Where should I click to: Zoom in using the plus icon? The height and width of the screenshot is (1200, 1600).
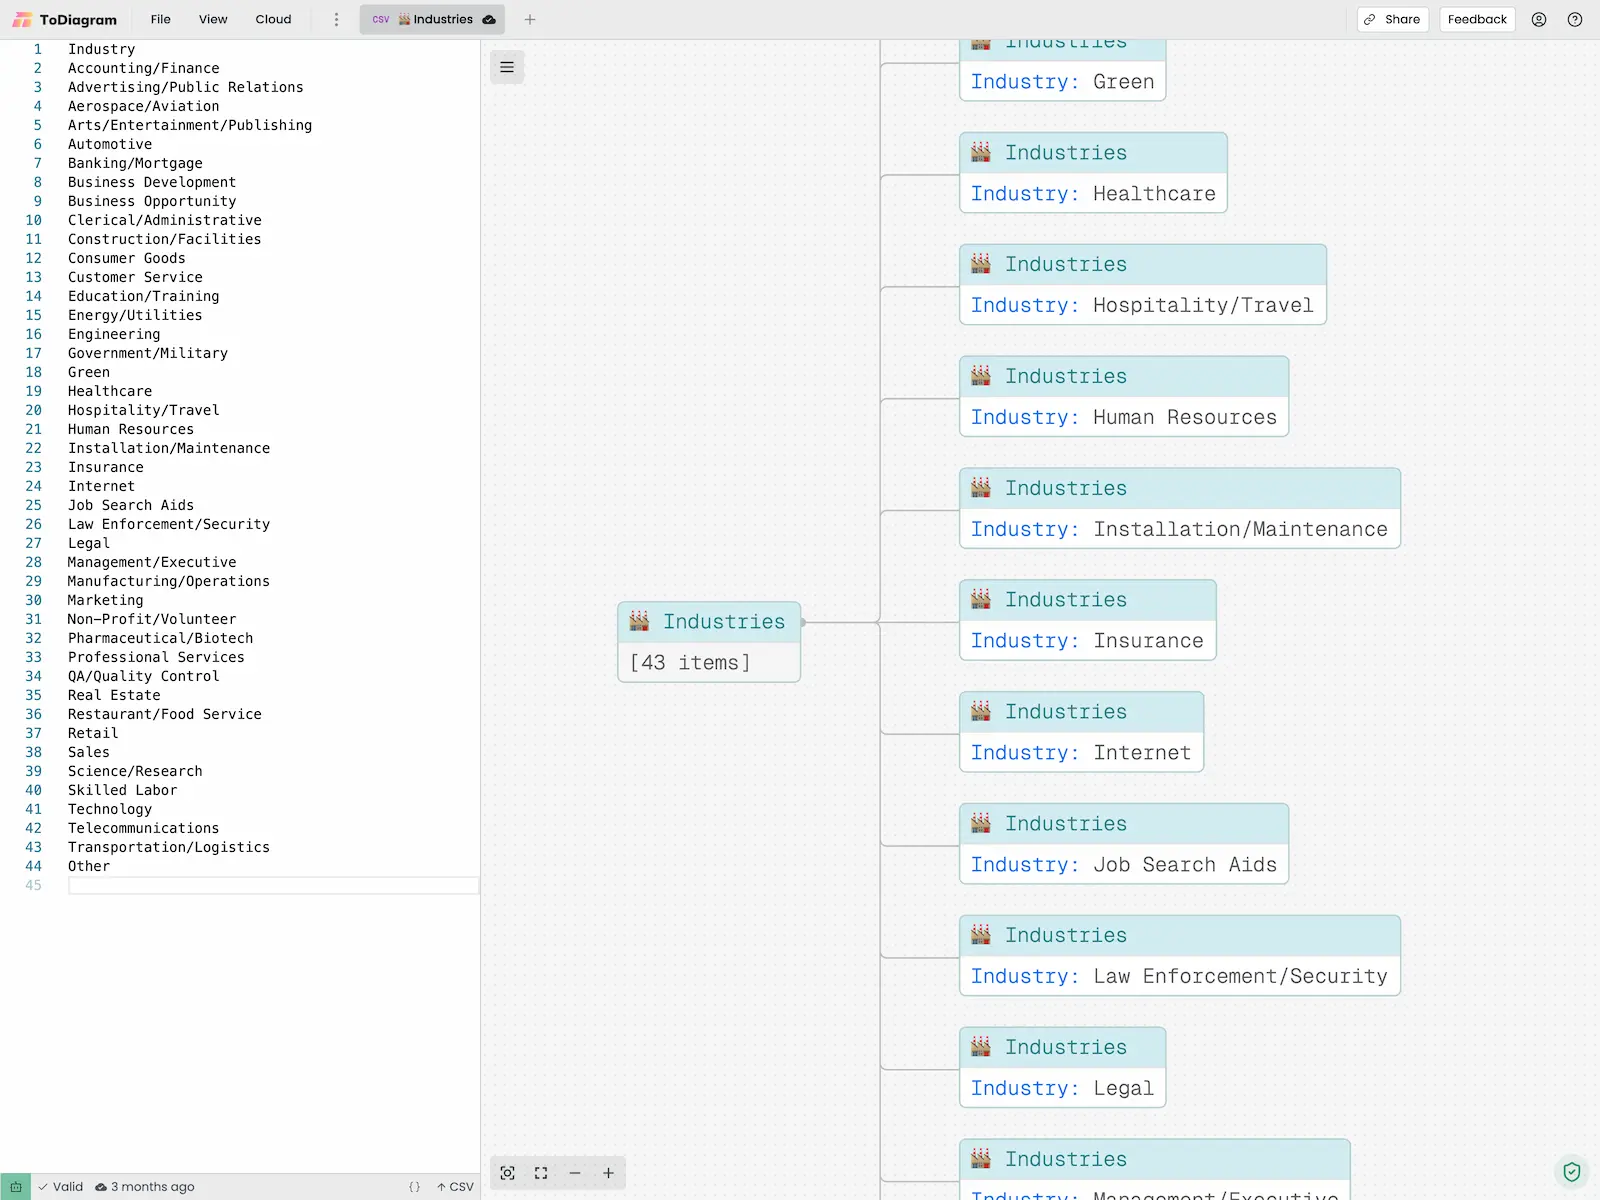point(608,1173)
